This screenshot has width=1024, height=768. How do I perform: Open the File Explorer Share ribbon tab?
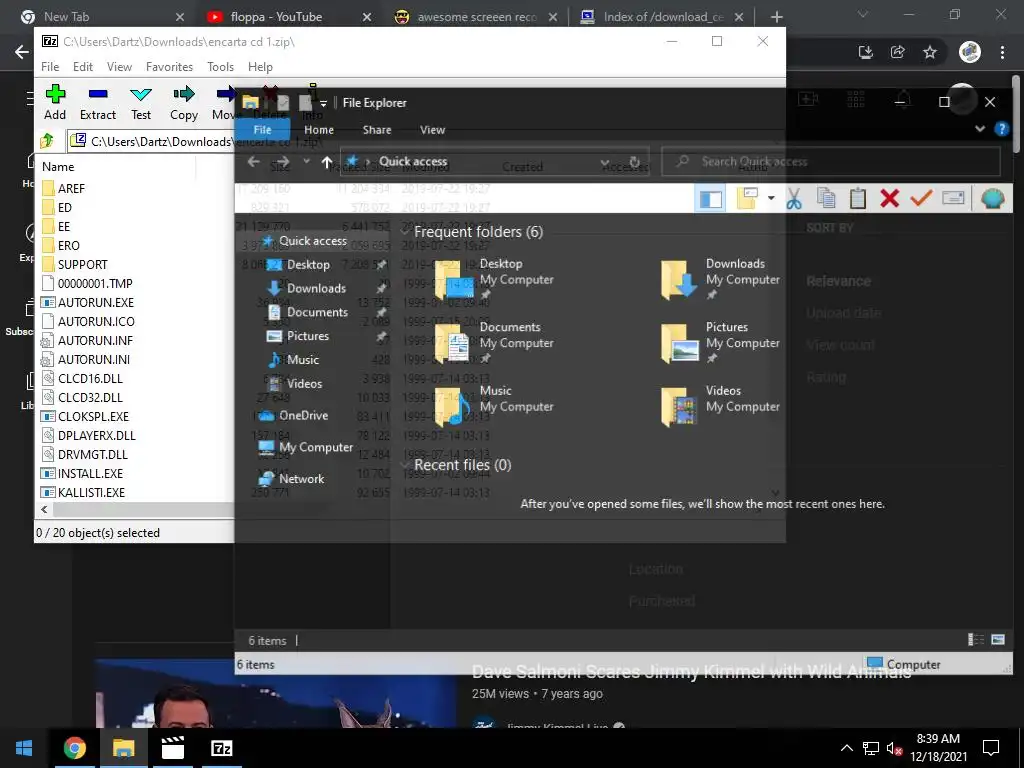click(x=377, y=130)
